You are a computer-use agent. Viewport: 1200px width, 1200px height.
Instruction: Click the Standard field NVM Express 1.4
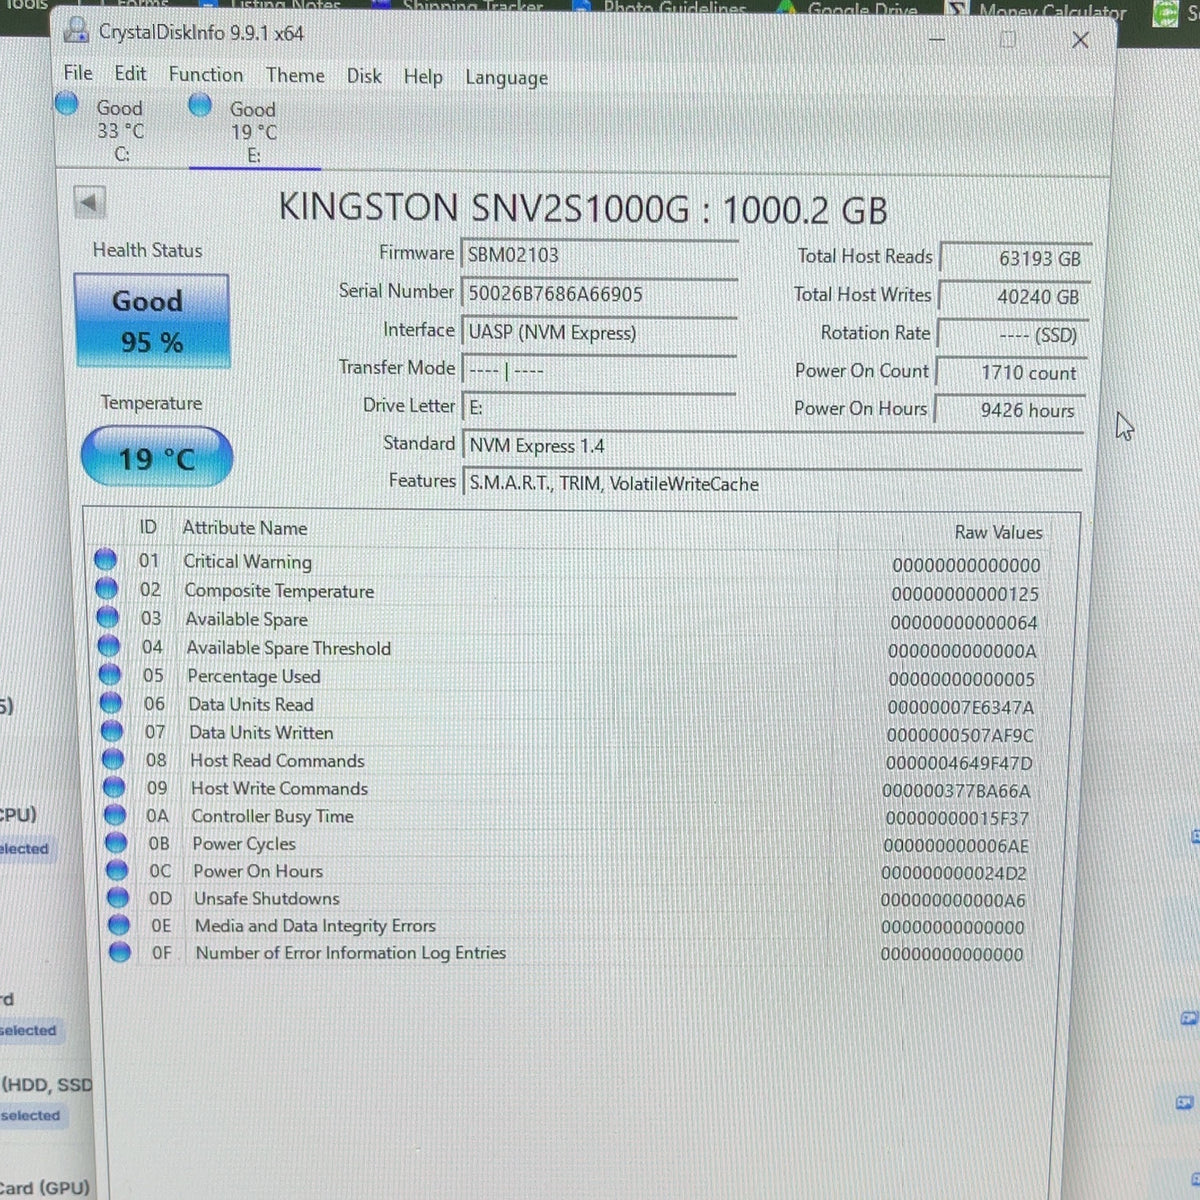point(772,446)
